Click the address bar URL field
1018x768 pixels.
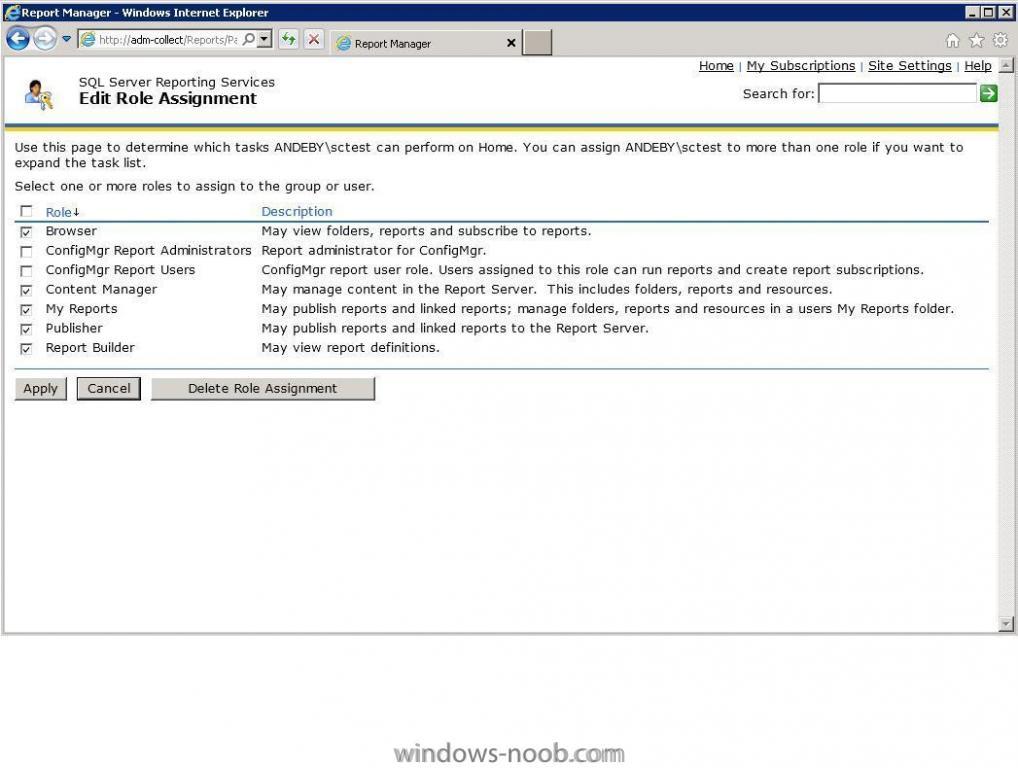click(168, 40)
